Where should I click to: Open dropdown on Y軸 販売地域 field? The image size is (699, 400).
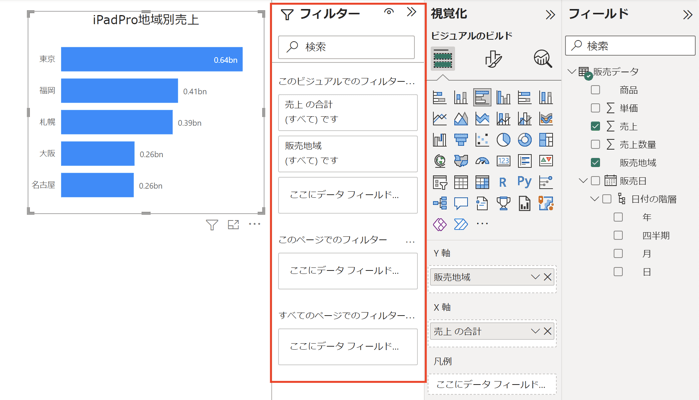(535, 277)
